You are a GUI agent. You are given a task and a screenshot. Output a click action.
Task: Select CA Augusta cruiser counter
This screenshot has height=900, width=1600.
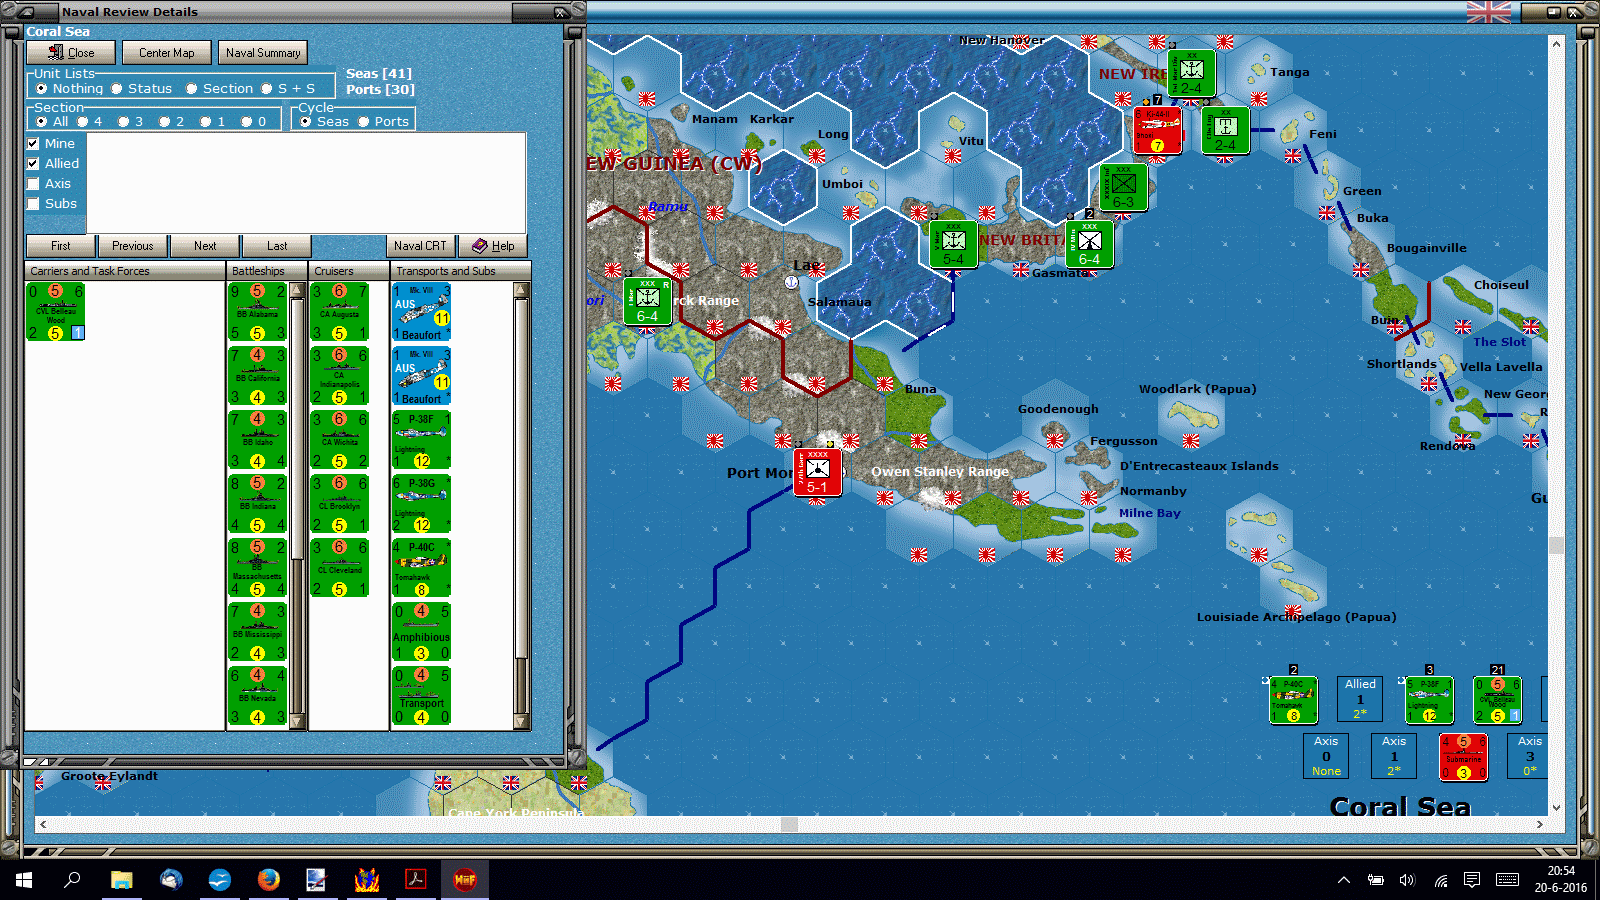coord(340,312)
